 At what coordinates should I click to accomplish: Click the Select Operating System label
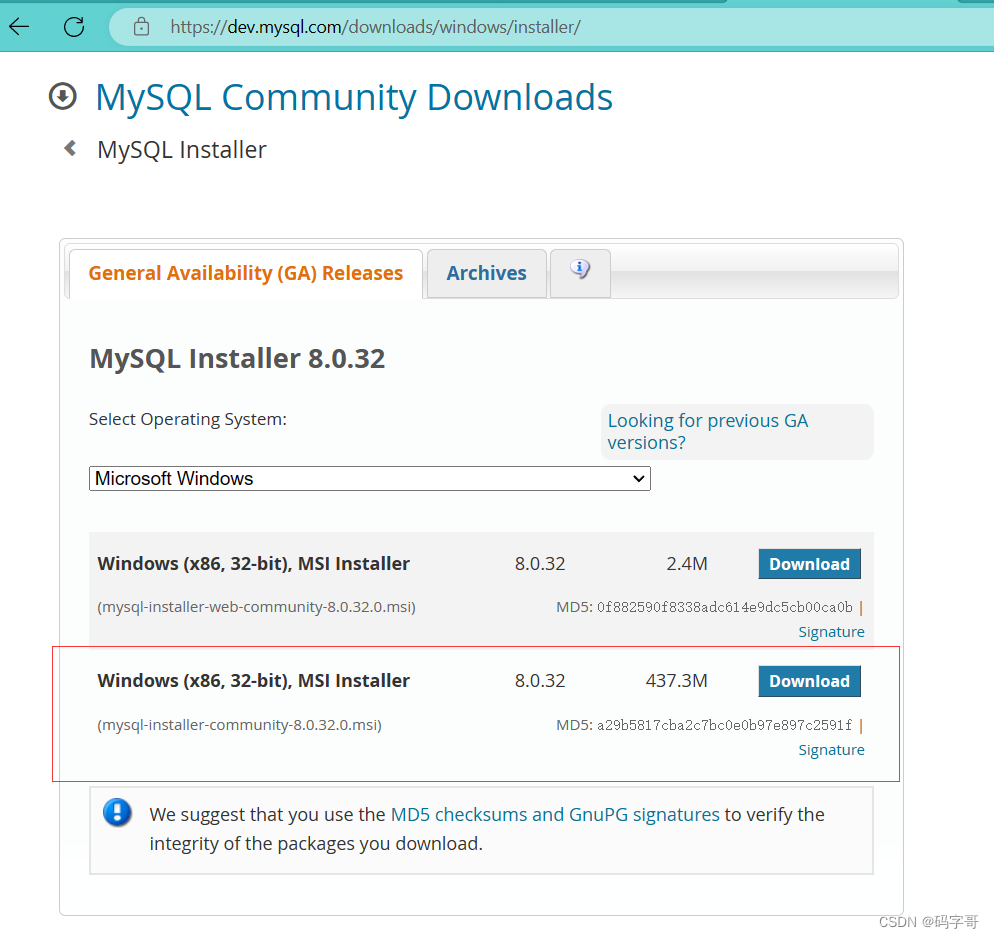tap(188, 420)
